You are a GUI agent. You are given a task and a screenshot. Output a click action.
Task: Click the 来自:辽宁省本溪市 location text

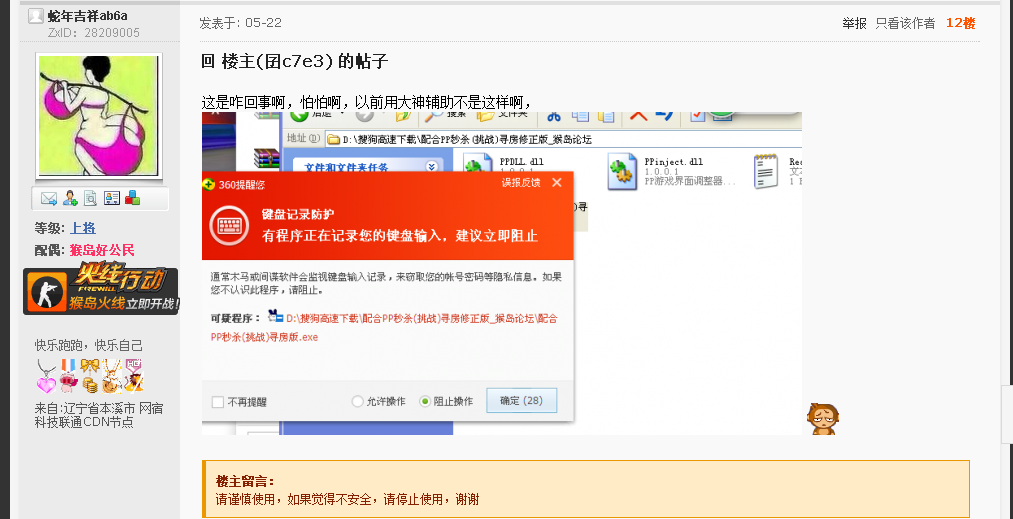[x=99, y=416]
